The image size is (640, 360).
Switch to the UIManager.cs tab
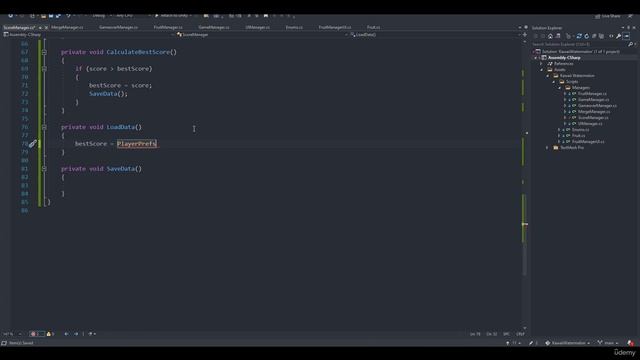[258, 27]
